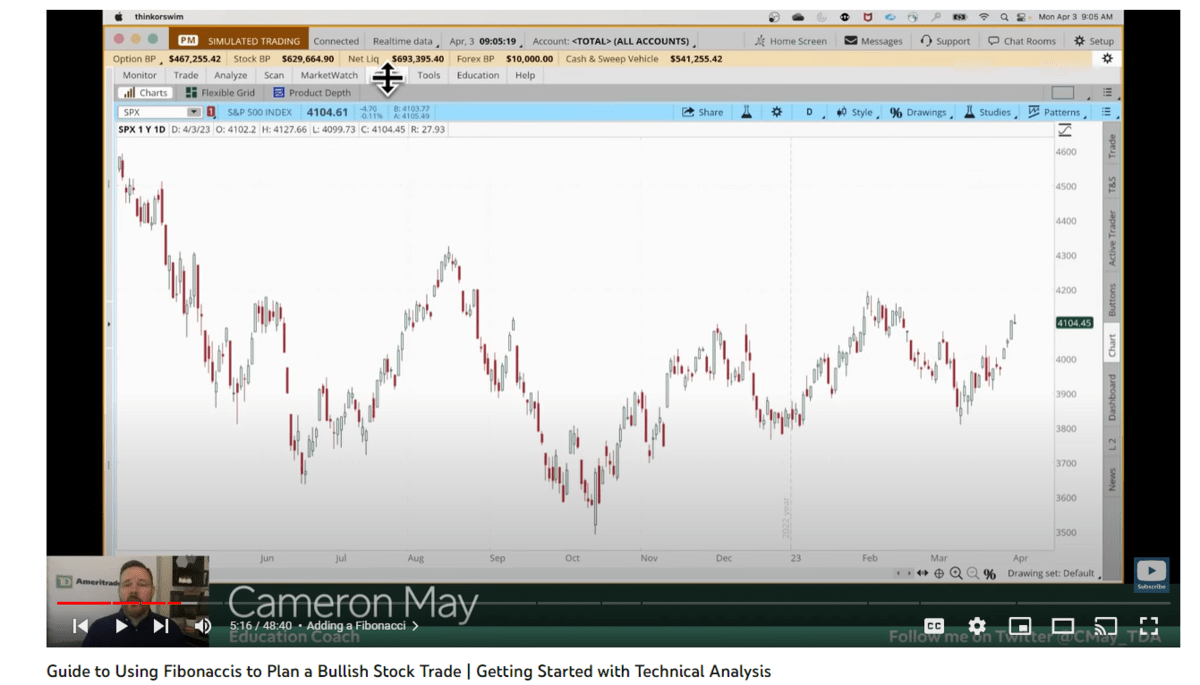Image resolution: width=1200 pixels, height=685 pixels.
Task: Click the chart crosshair pan icon
Action: [x=939, y=574]
